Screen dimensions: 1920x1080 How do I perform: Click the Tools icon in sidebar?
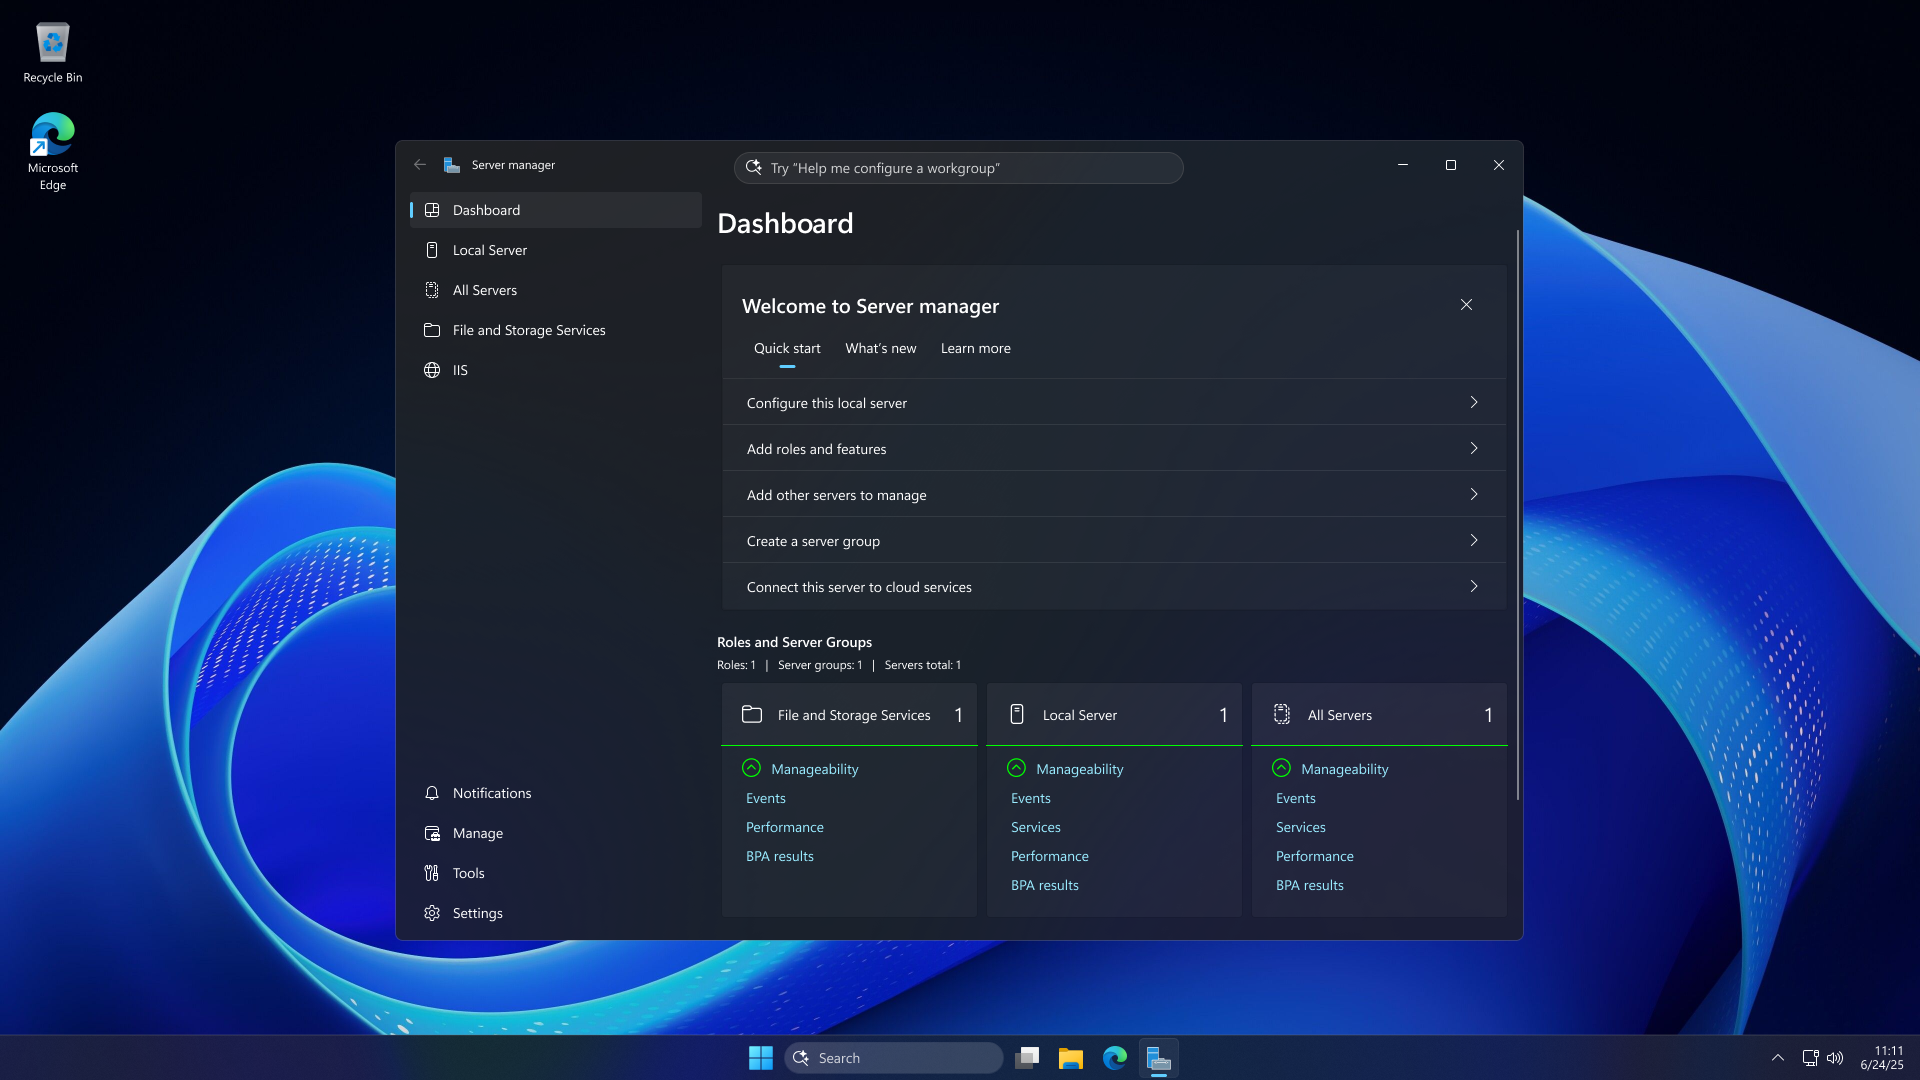(432, 873)
